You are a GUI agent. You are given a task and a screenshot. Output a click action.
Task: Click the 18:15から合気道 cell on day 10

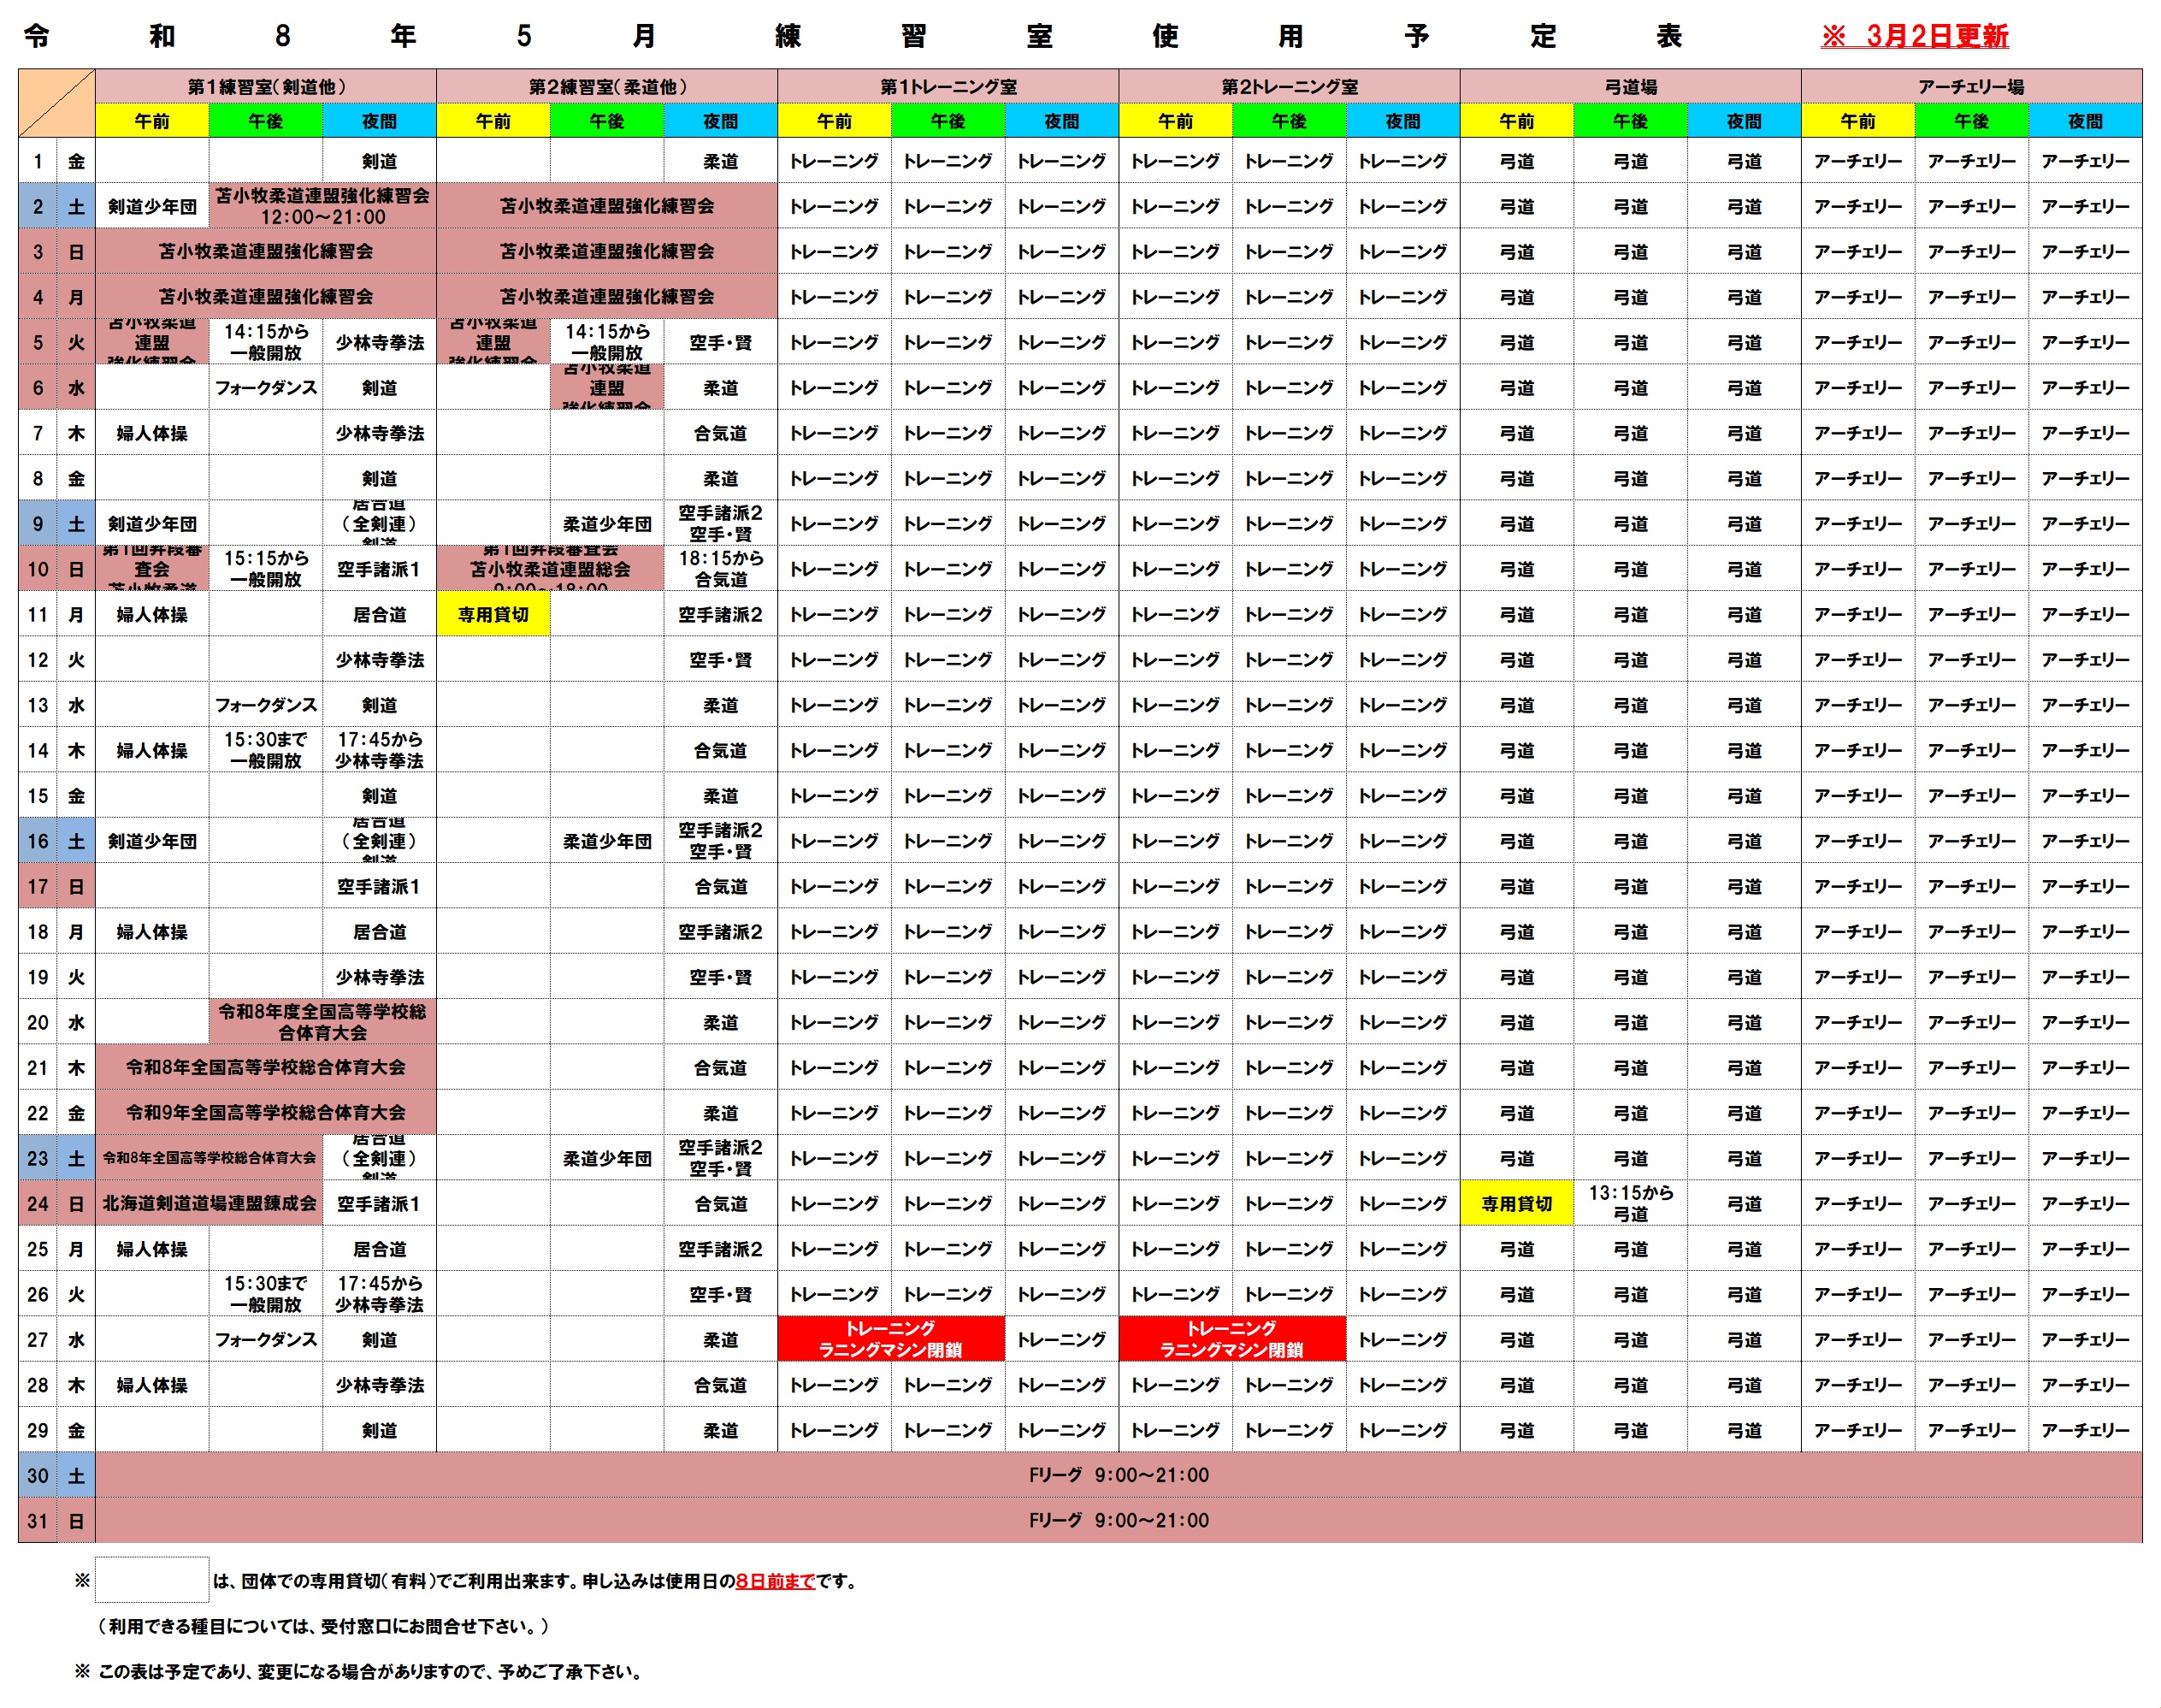(x=720, y=569)
